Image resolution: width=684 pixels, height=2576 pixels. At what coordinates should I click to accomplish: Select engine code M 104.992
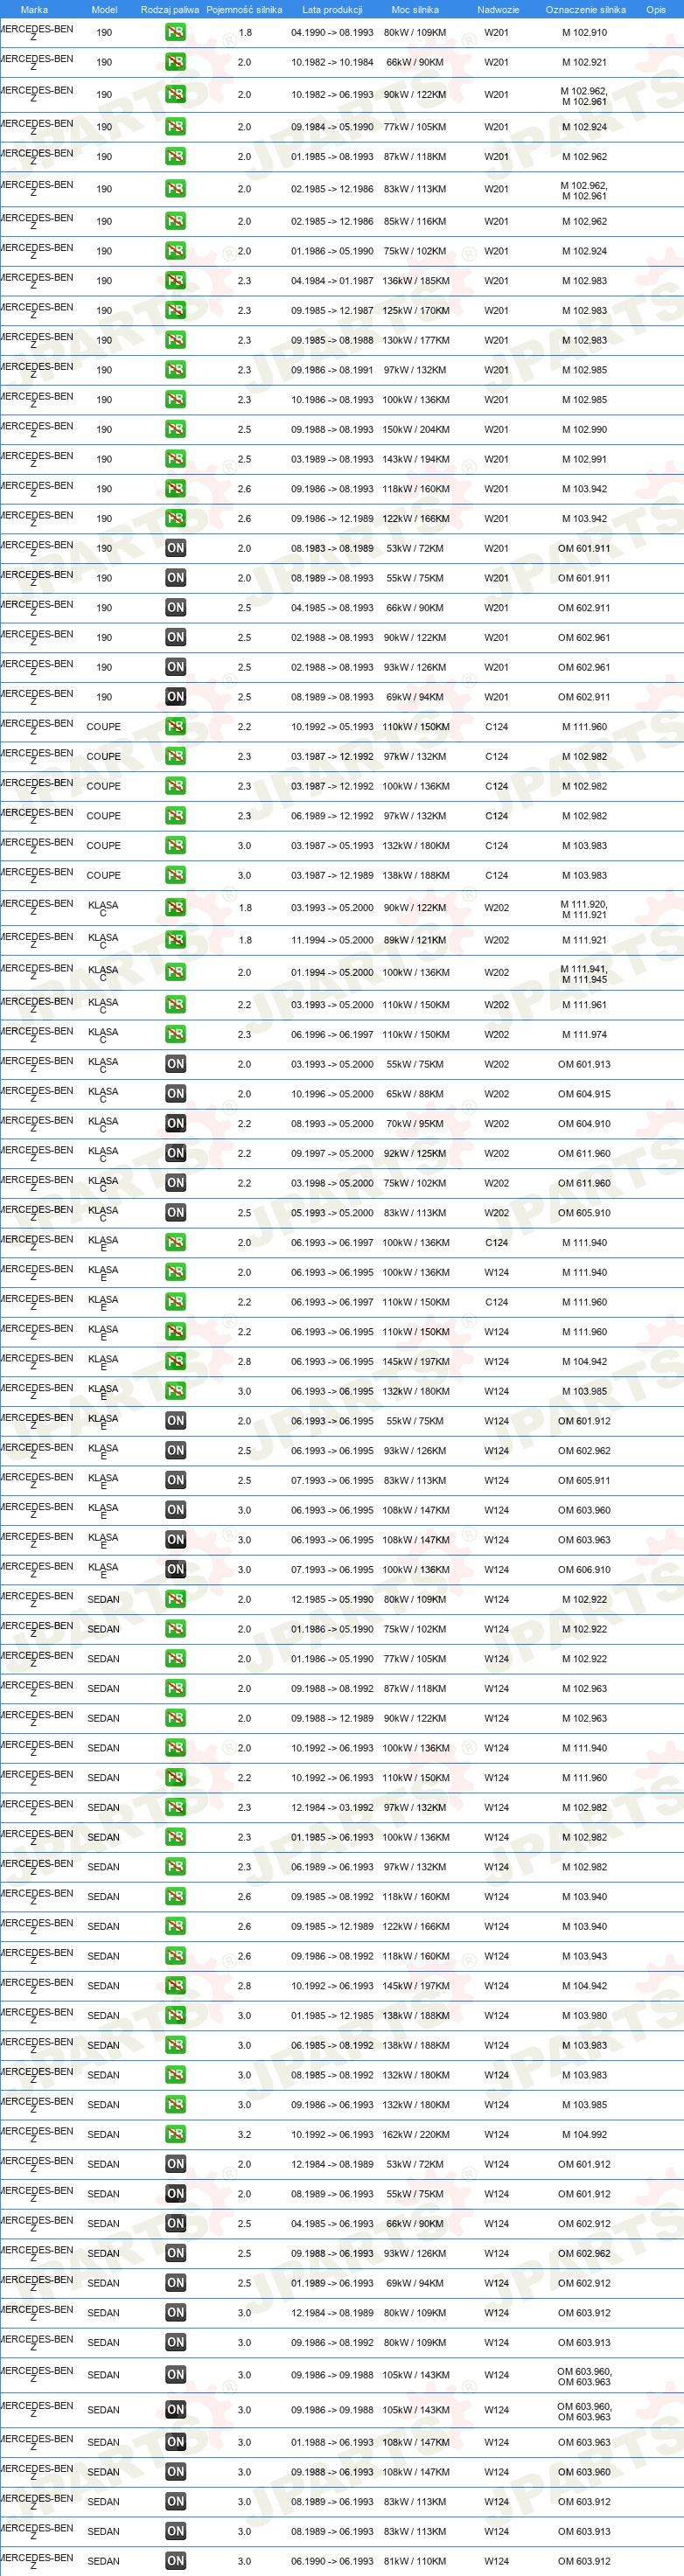[x=584, y=2135]
